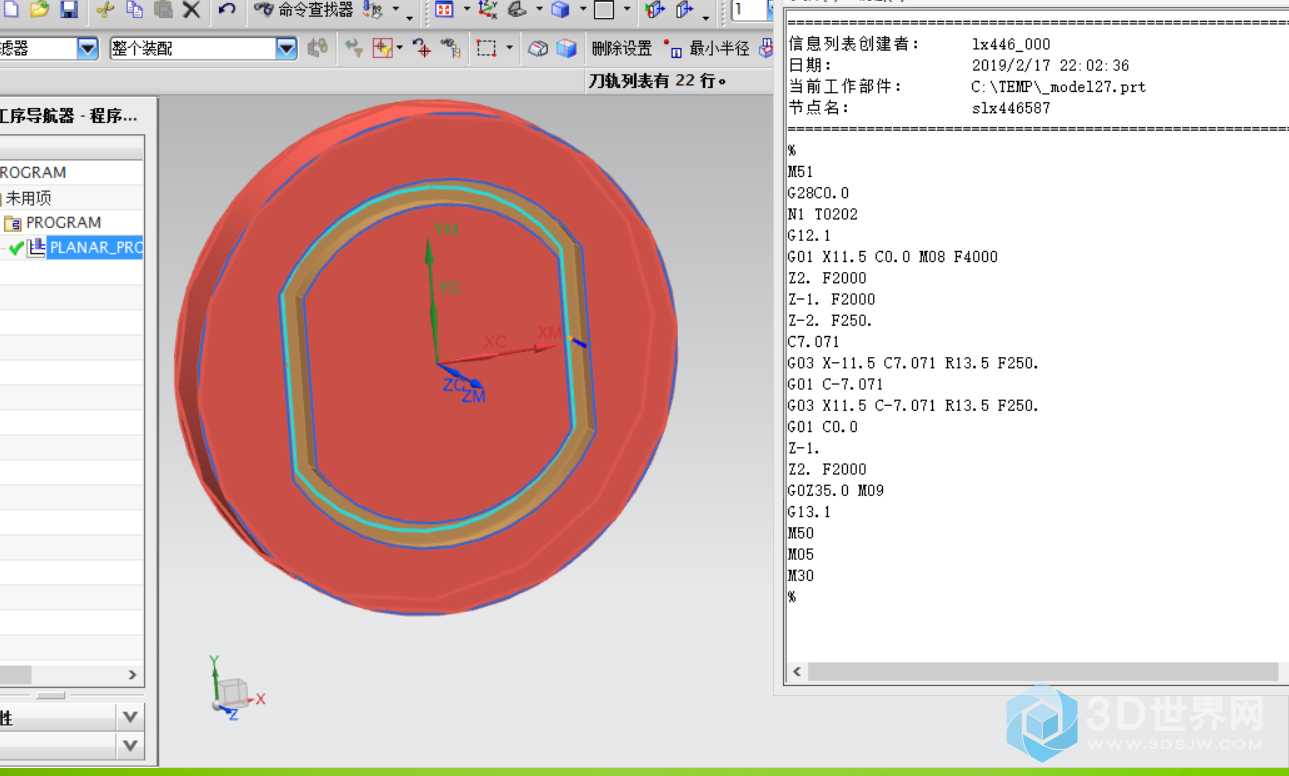Select the top PROGRAM root row
Screen dimensions: 1289x776
pos(70,172)
